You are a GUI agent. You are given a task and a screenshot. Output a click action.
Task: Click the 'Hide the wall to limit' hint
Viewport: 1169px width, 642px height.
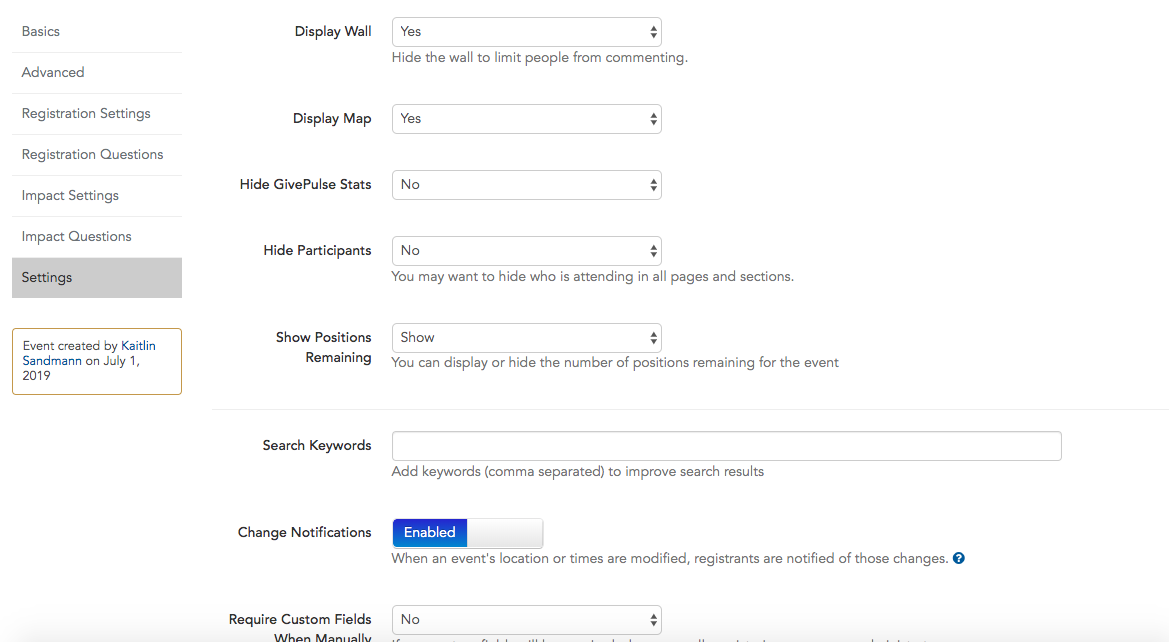(x=540, y=57)
